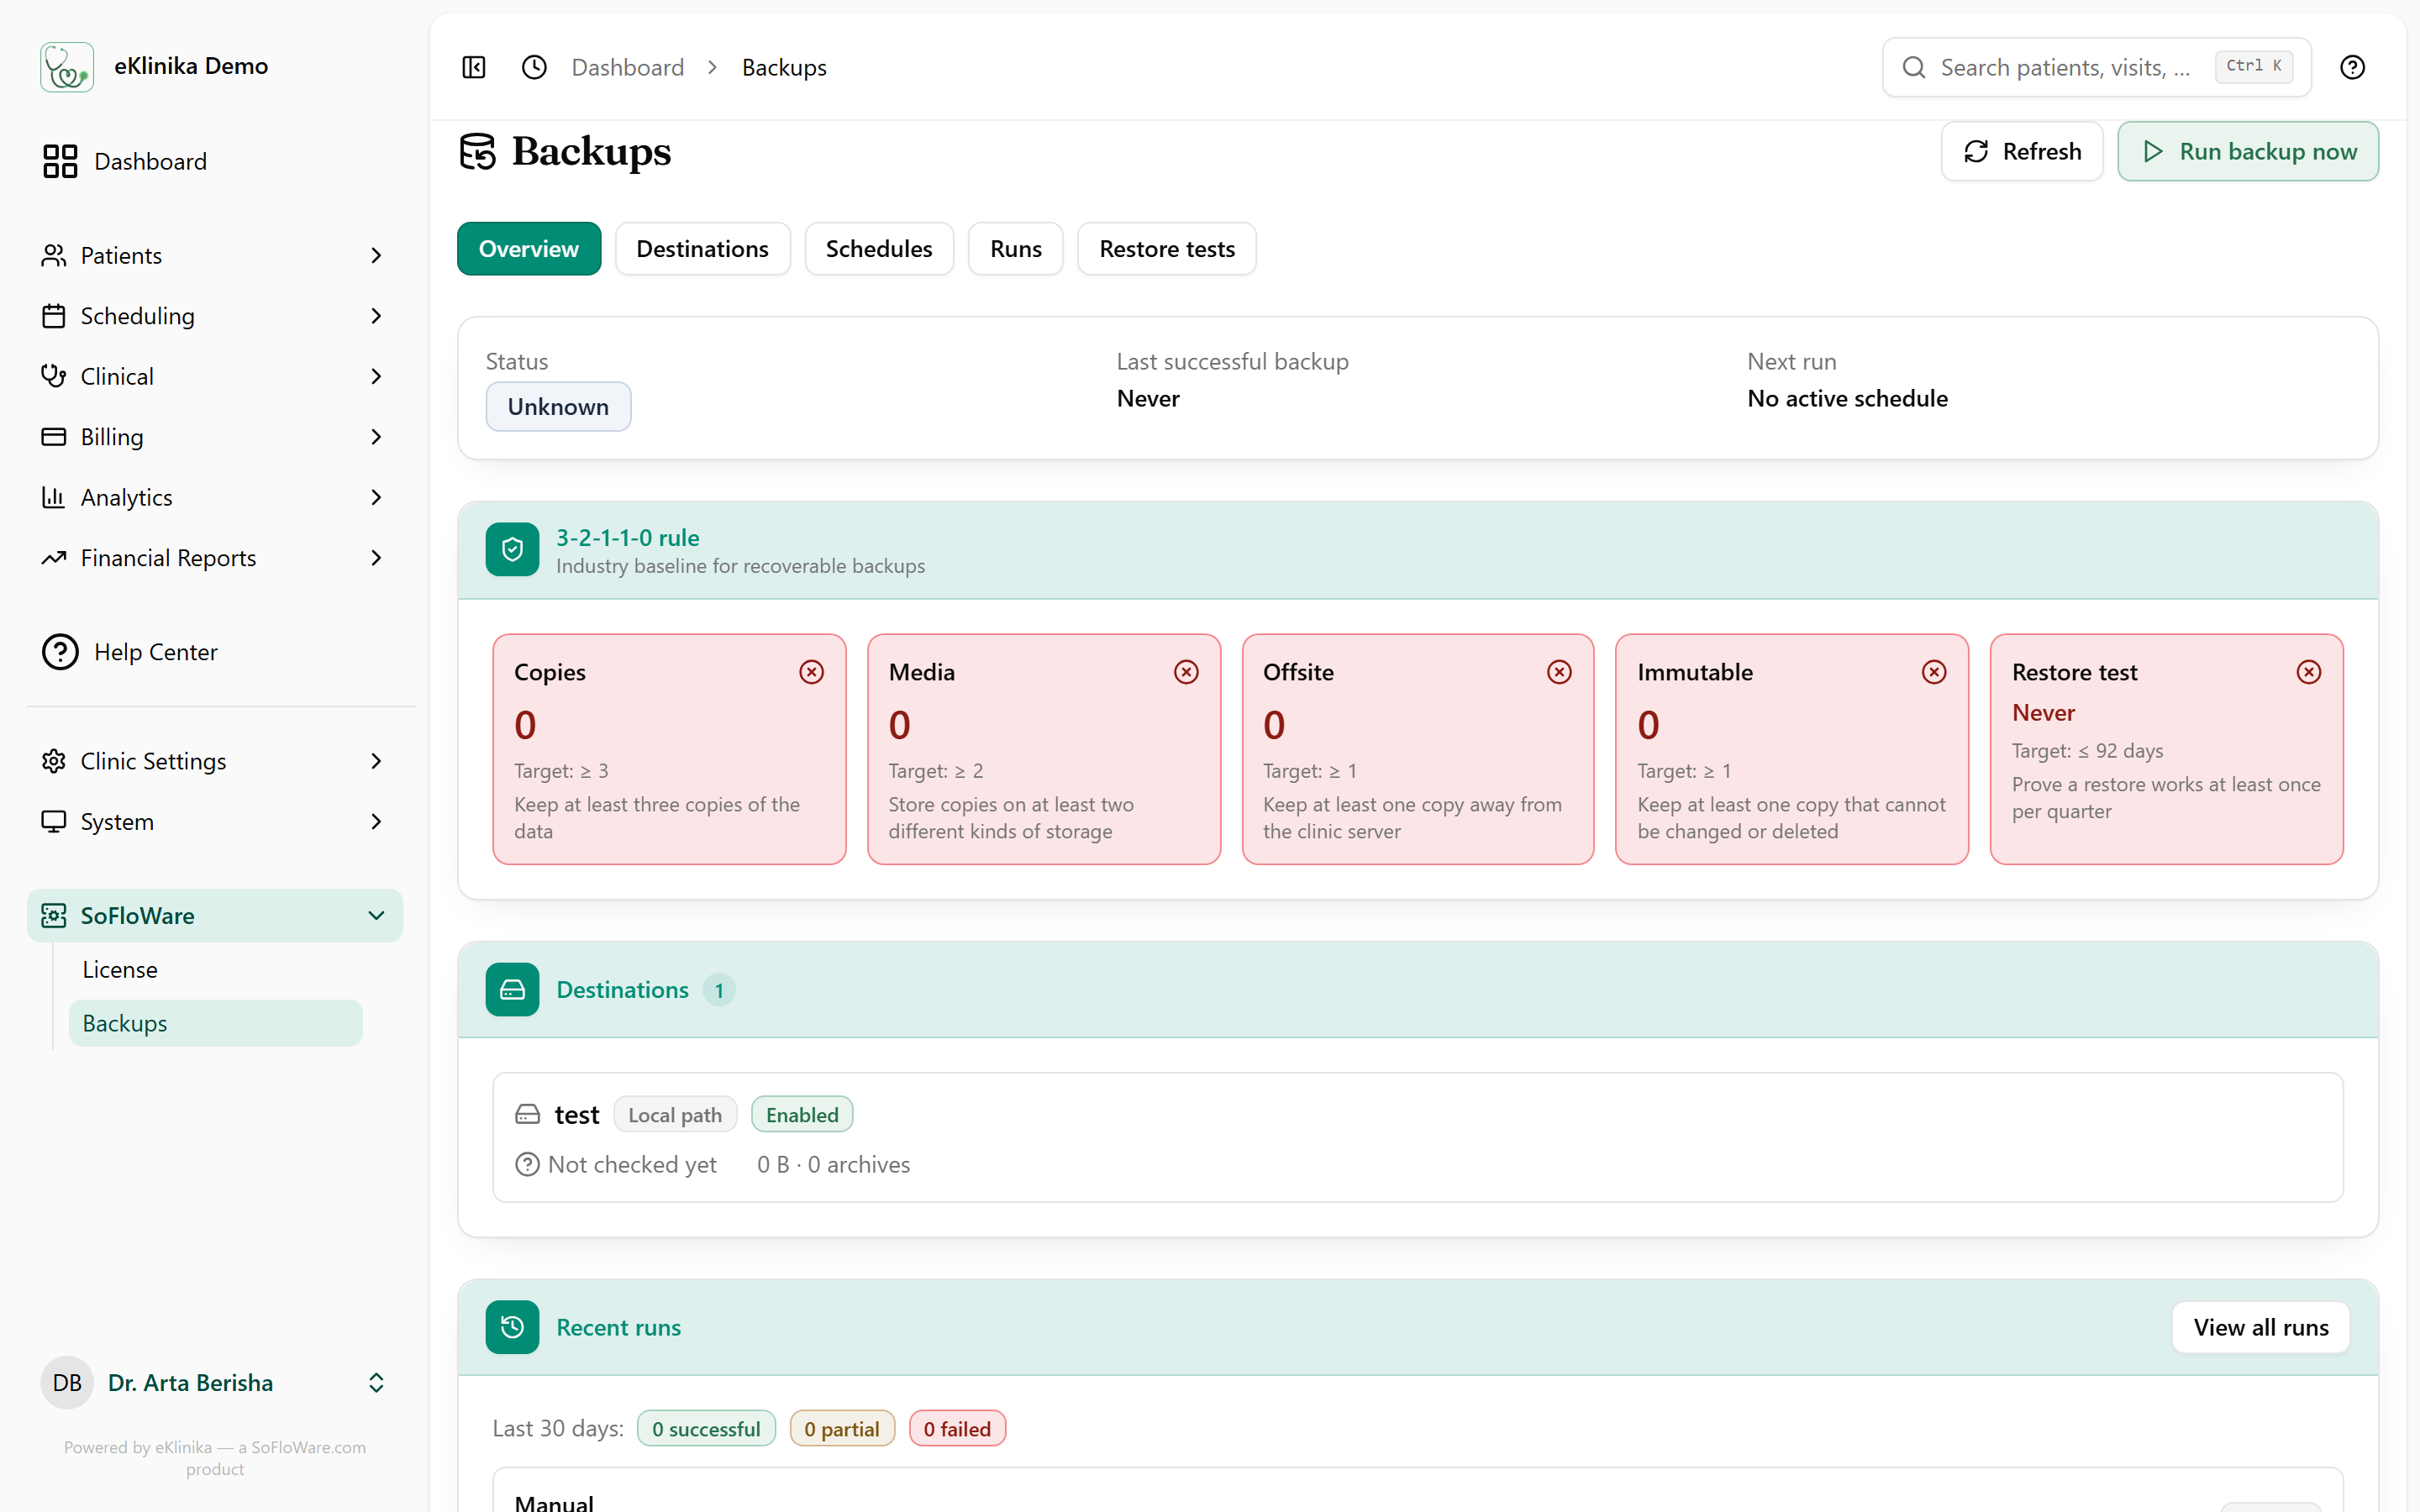This screenshot has width=2420, height=1512.
Task: Click the Media card failed status icon
Action: (1186, 672)
